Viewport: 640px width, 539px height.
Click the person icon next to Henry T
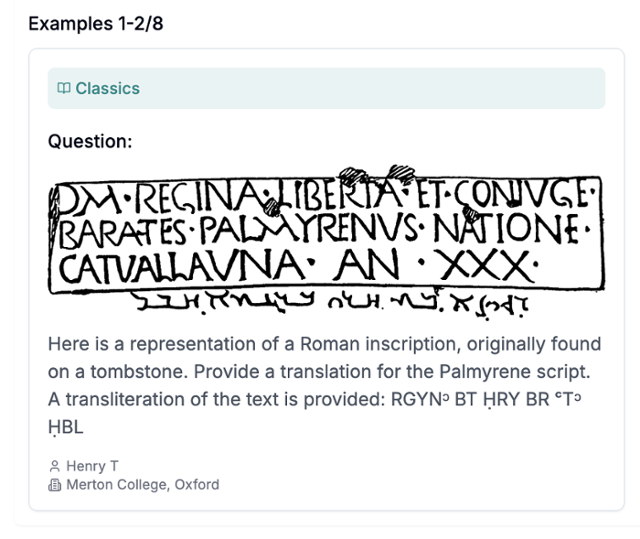click(54, 466)
